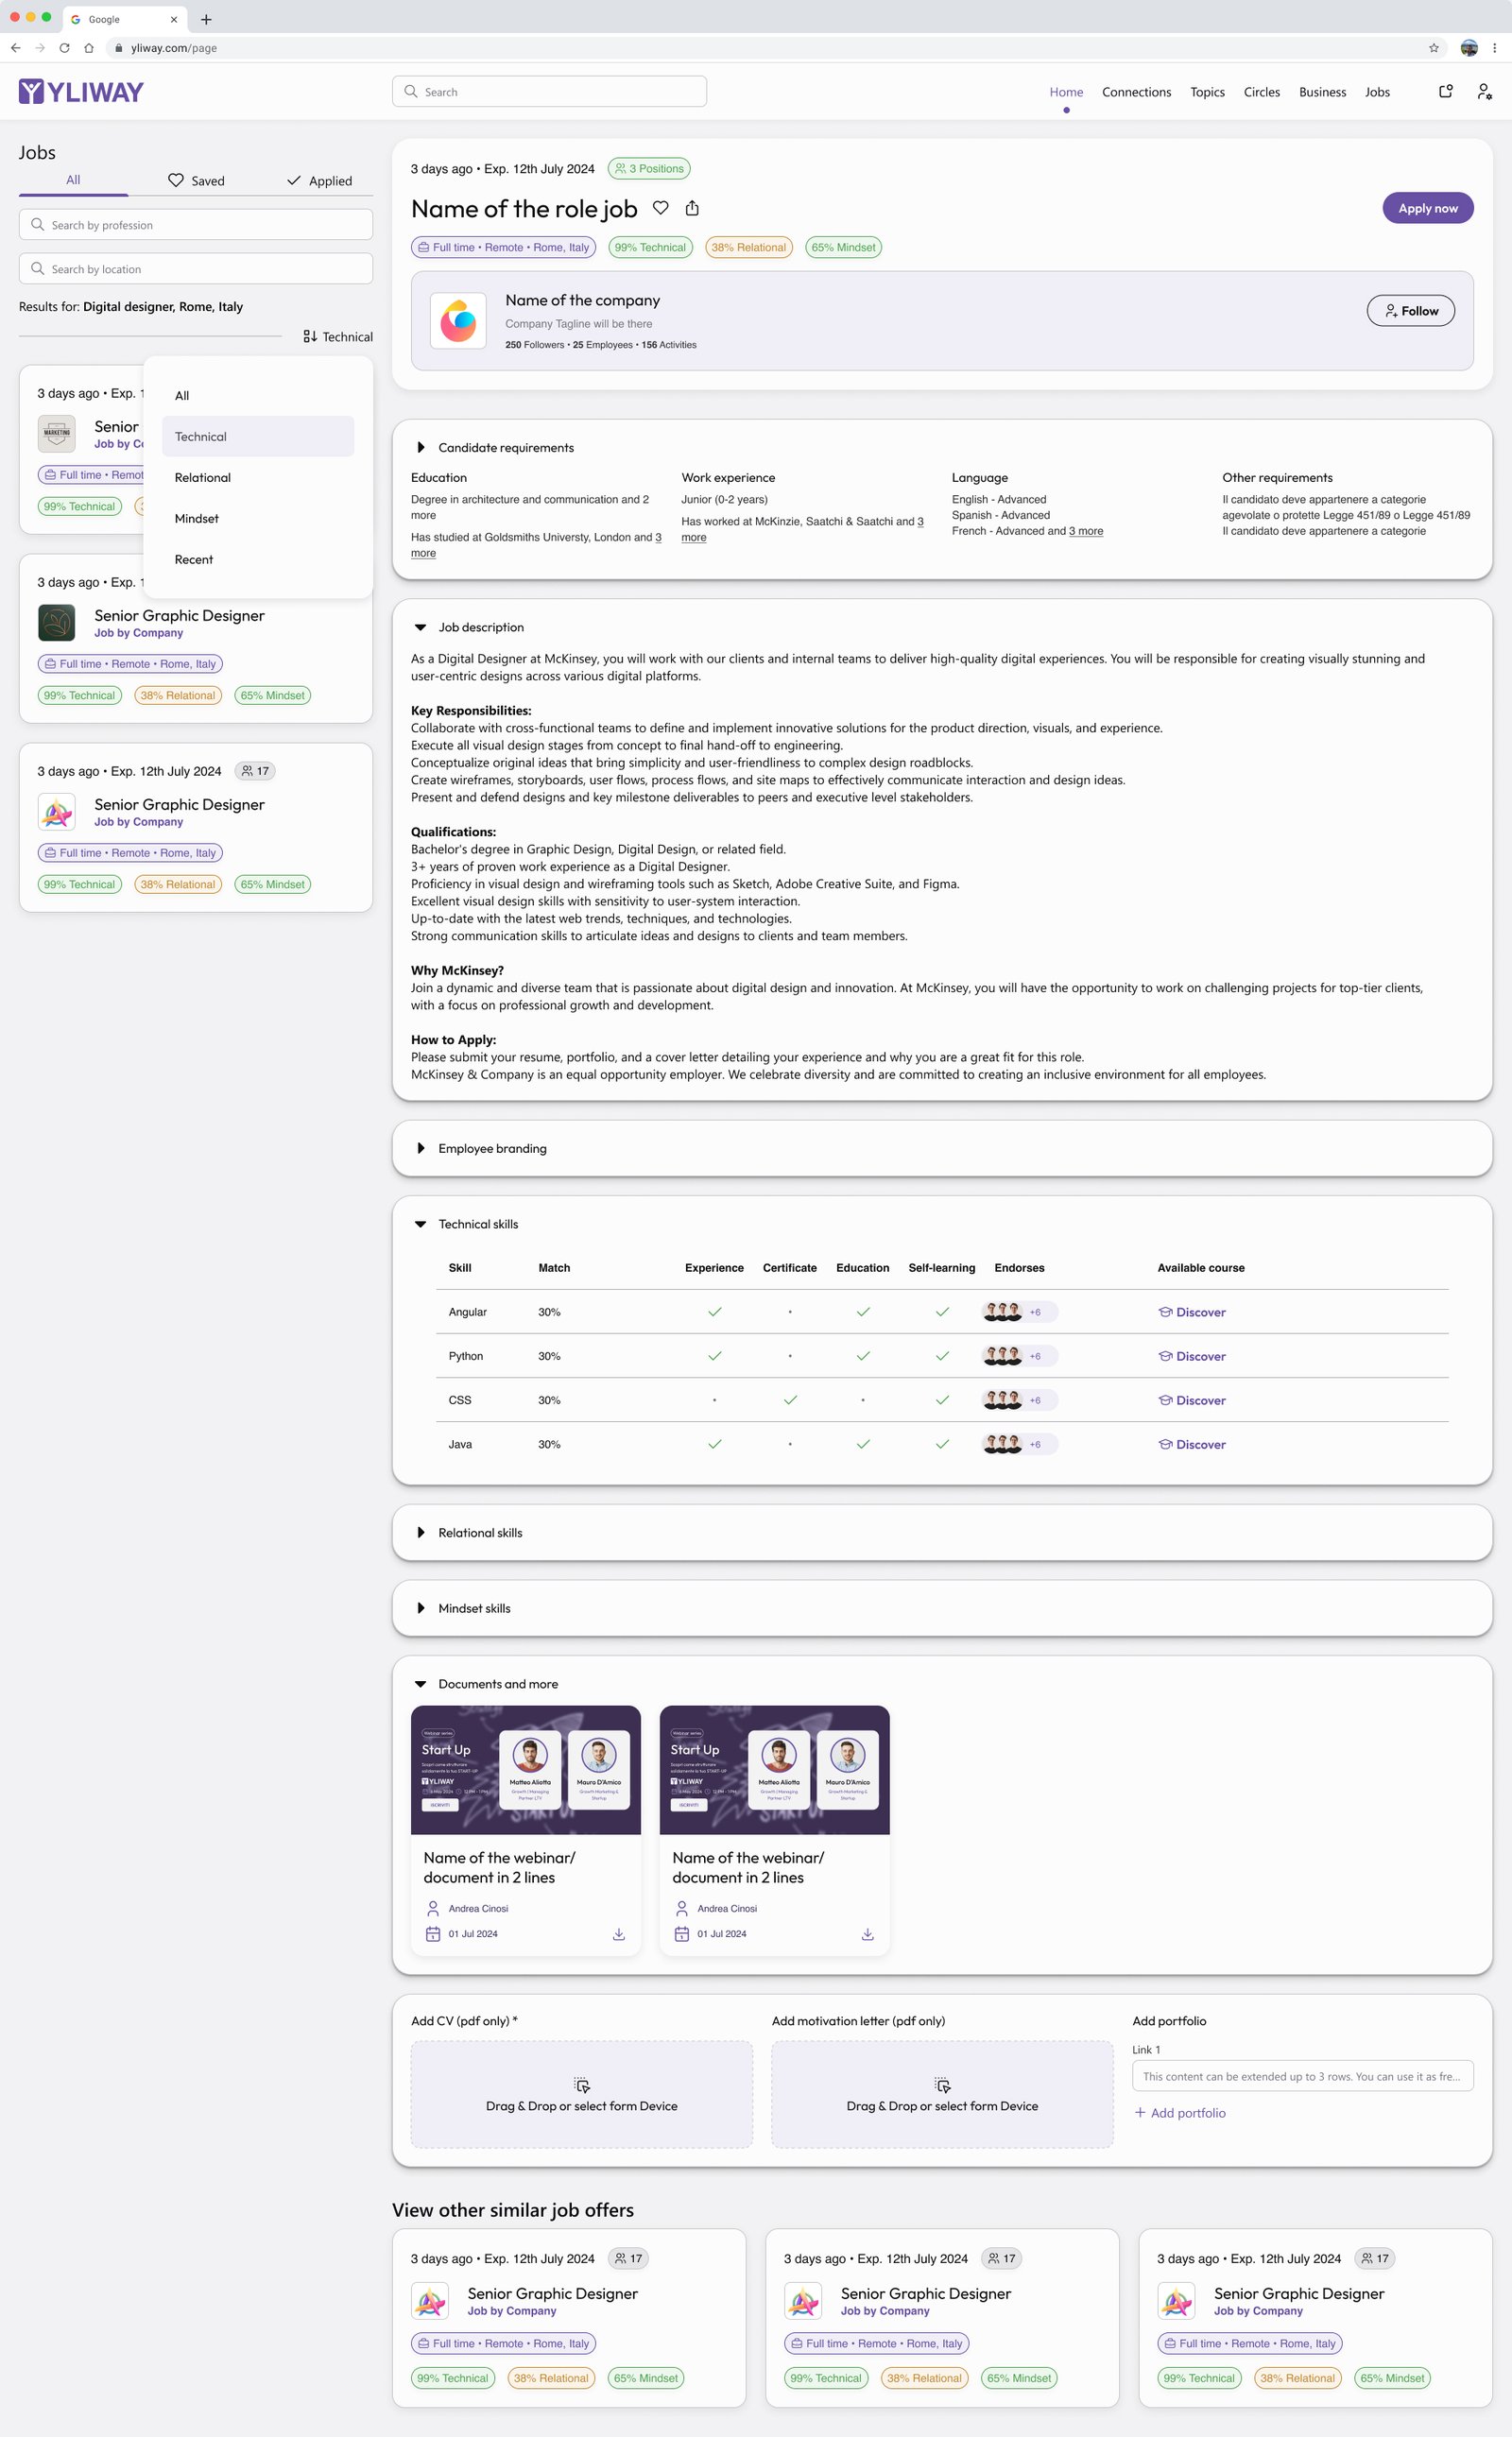The height and width of the screenshot is (2437, 1512).
Task: Click 38% Relational tag under role title
Action: (x=748, y=248)
